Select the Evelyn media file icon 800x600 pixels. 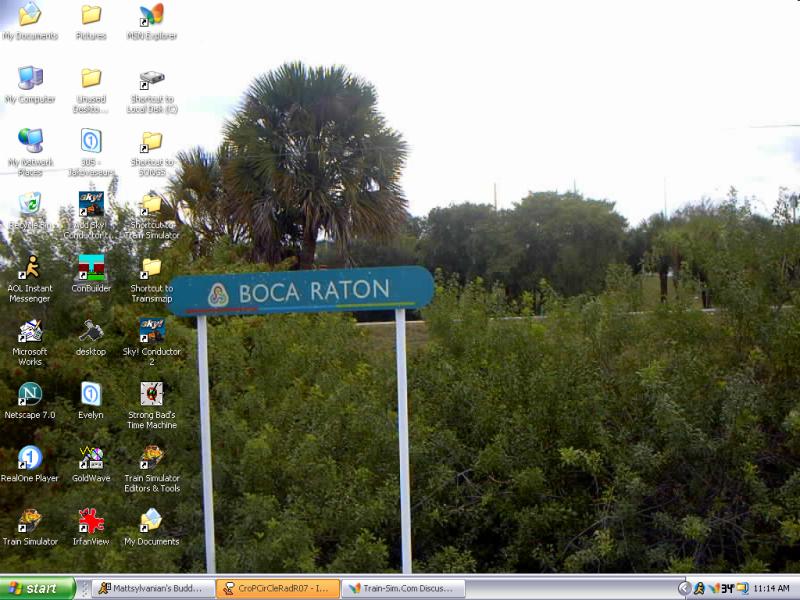(91, 401)
